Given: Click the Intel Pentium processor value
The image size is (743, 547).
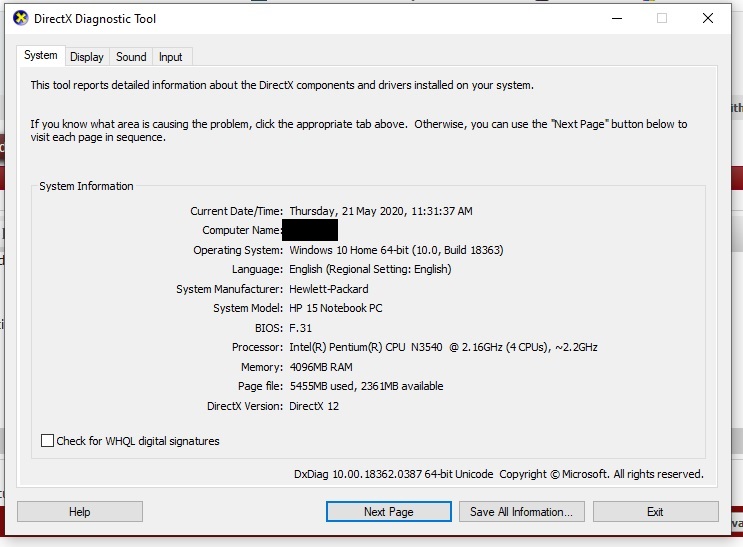Looking at the screenshot, I should tap(443, 348).
